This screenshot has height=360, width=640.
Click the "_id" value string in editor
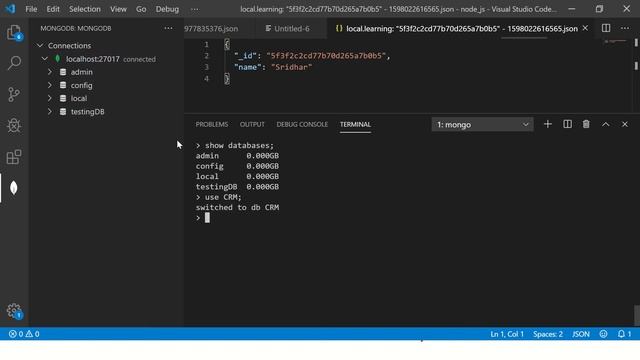click(326, 56)
